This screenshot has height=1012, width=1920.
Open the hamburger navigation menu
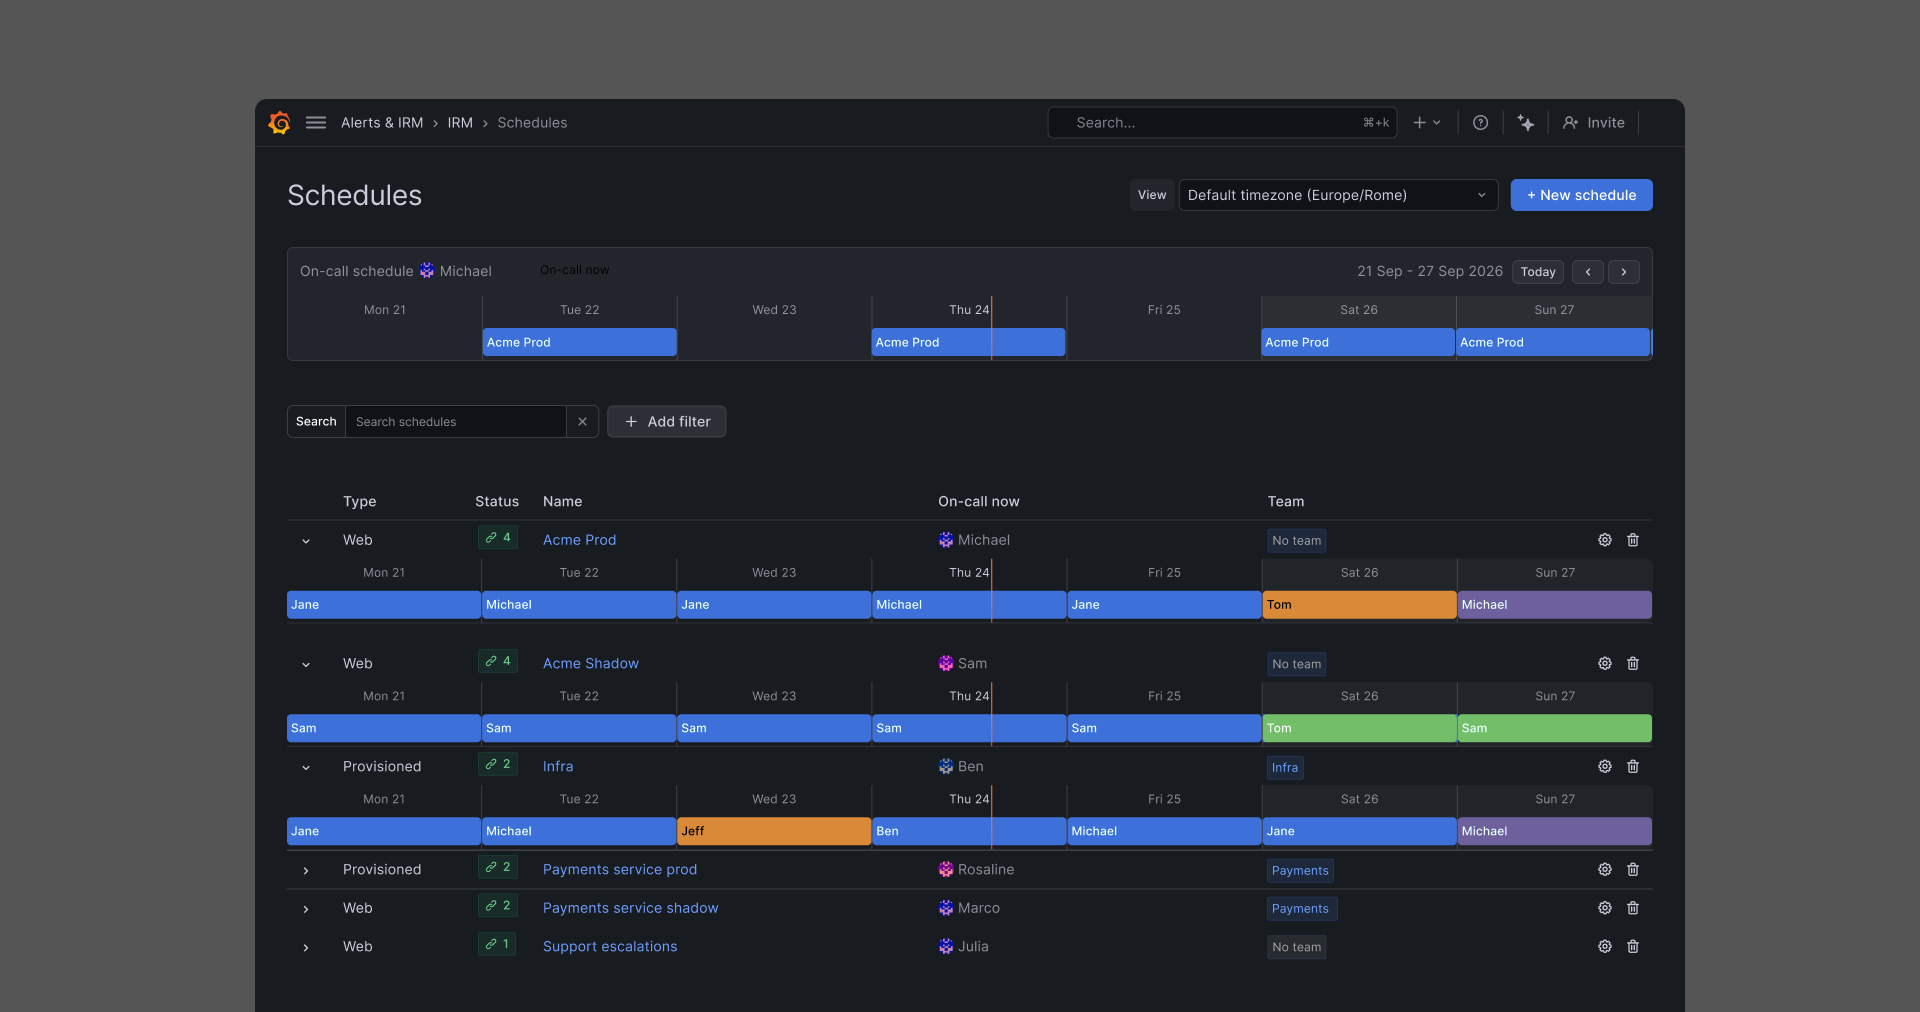pyautogui.click(x=316, y=122)
